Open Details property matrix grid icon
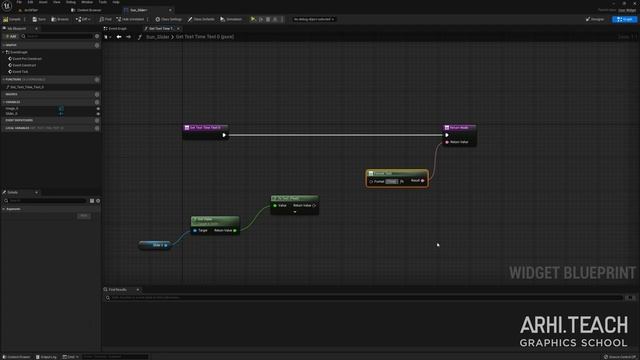The height and width of the screenshot is (360, 640). tap(92, 201)
